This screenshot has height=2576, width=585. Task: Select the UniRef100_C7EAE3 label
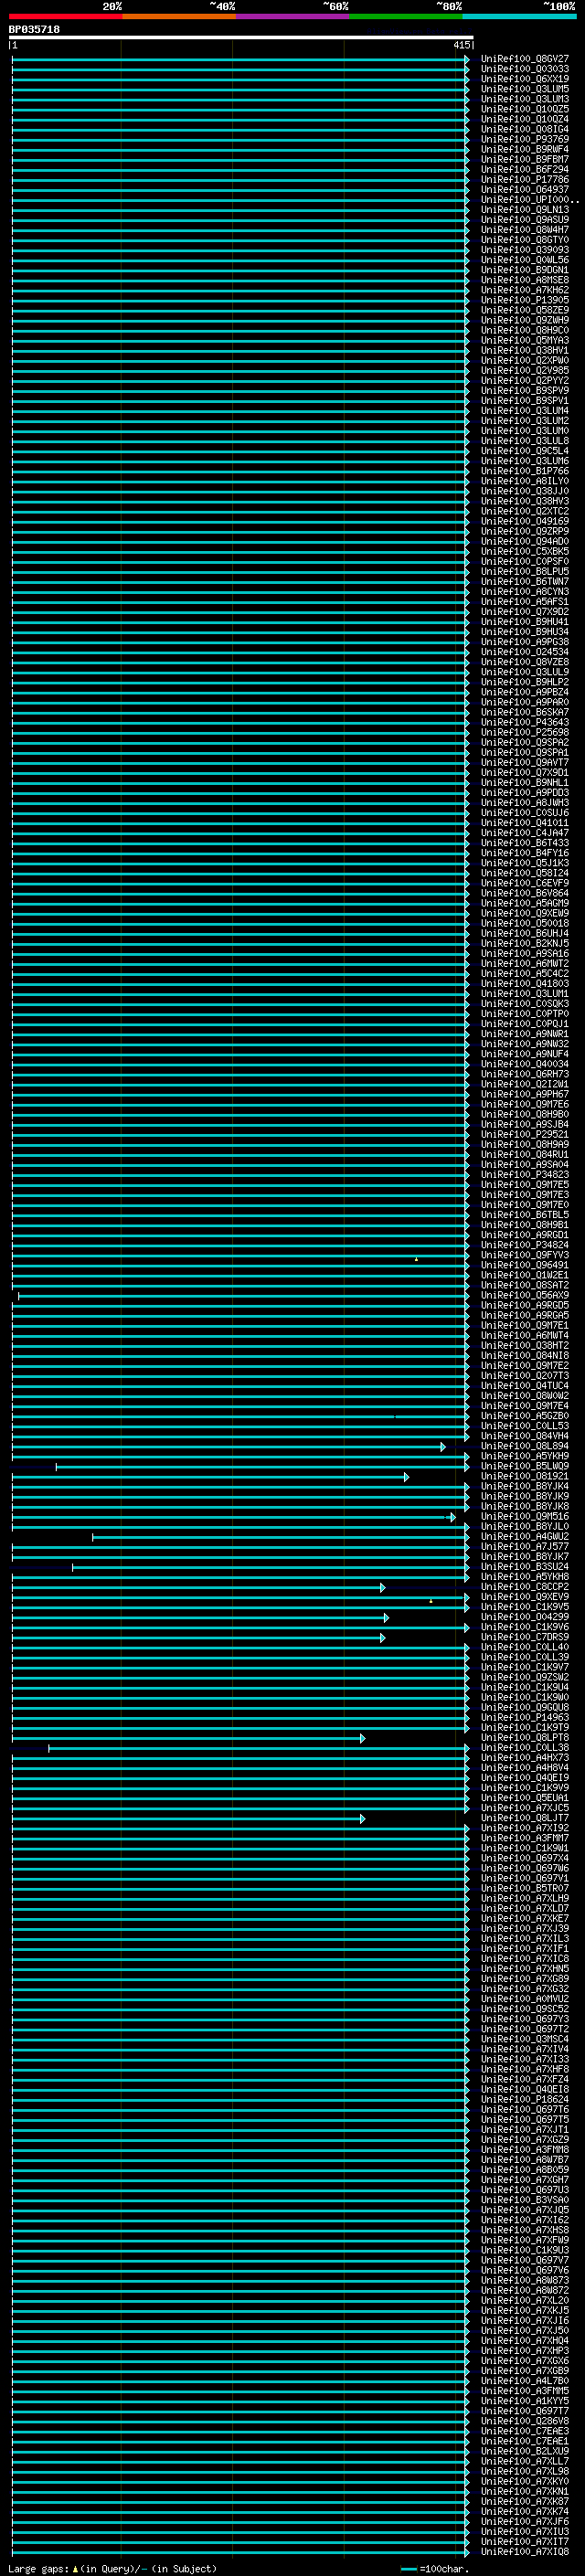tap(525, 2432)
